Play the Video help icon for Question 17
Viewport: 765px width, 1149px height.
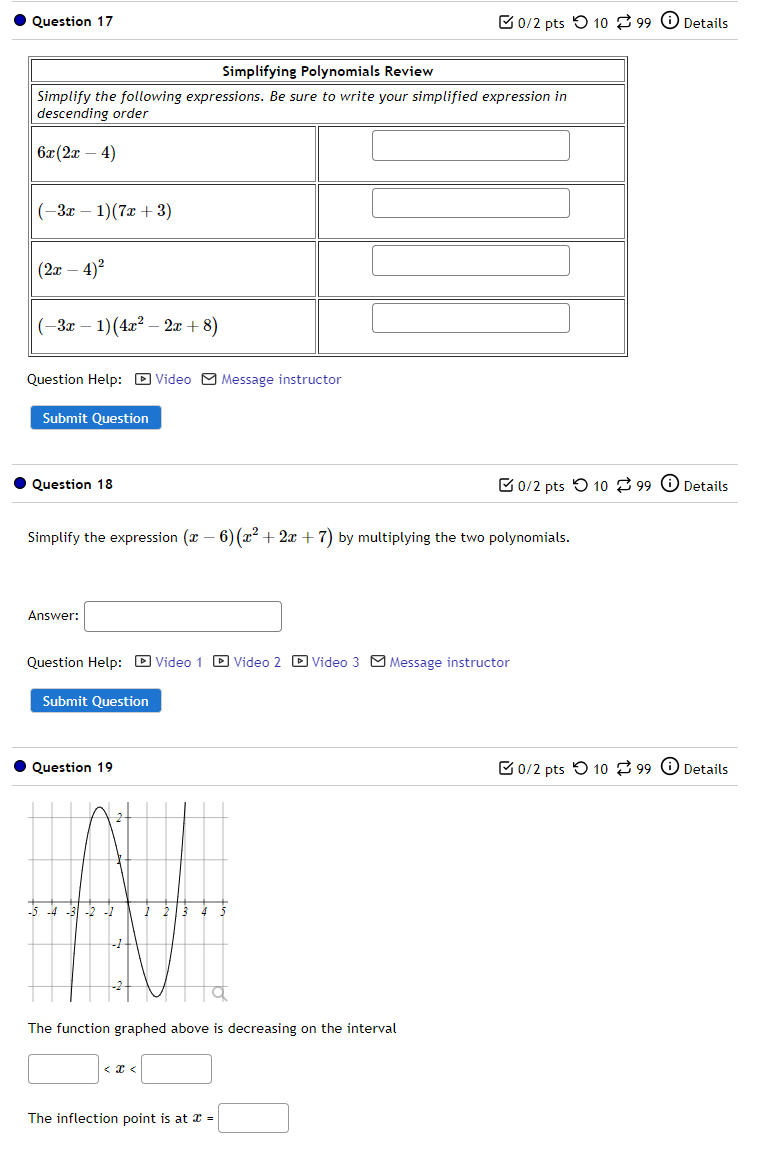[142, 379]
